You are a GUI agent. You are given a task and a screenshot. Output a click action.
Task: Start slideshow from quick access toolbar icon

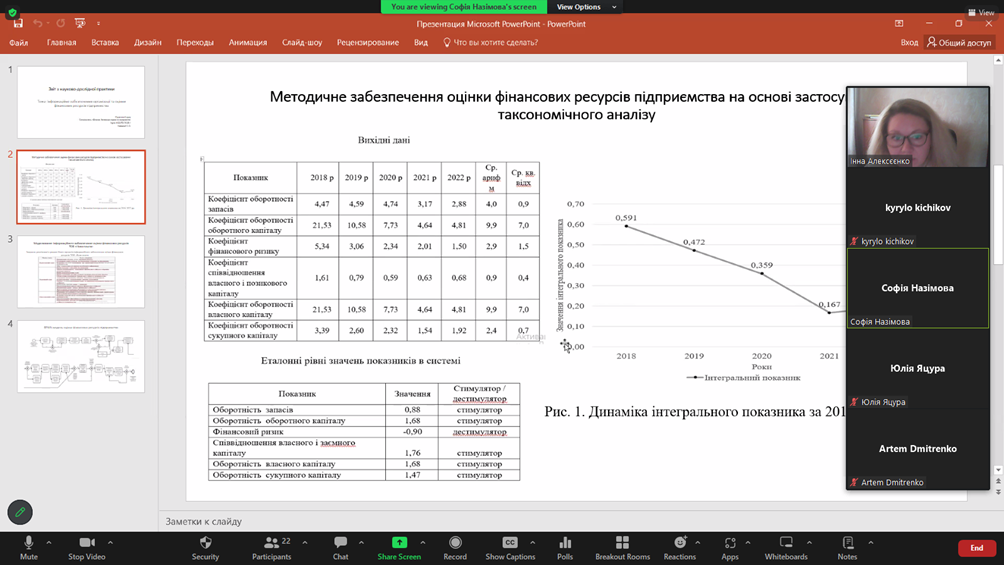[80, 24]
